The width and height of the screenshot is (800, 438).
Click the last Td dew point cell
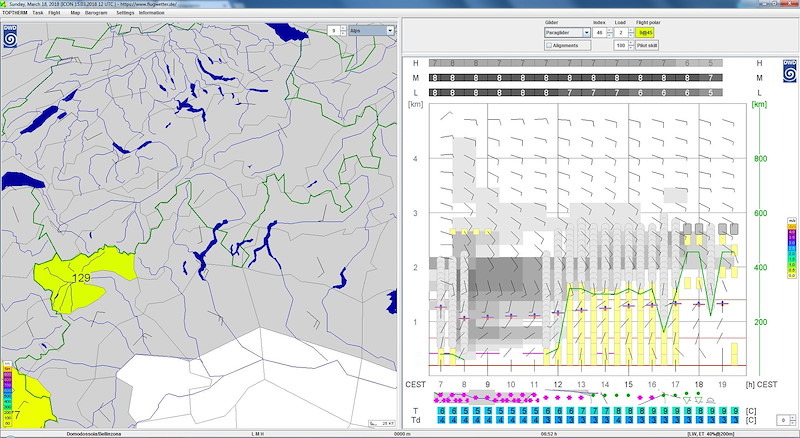(735, 420)
